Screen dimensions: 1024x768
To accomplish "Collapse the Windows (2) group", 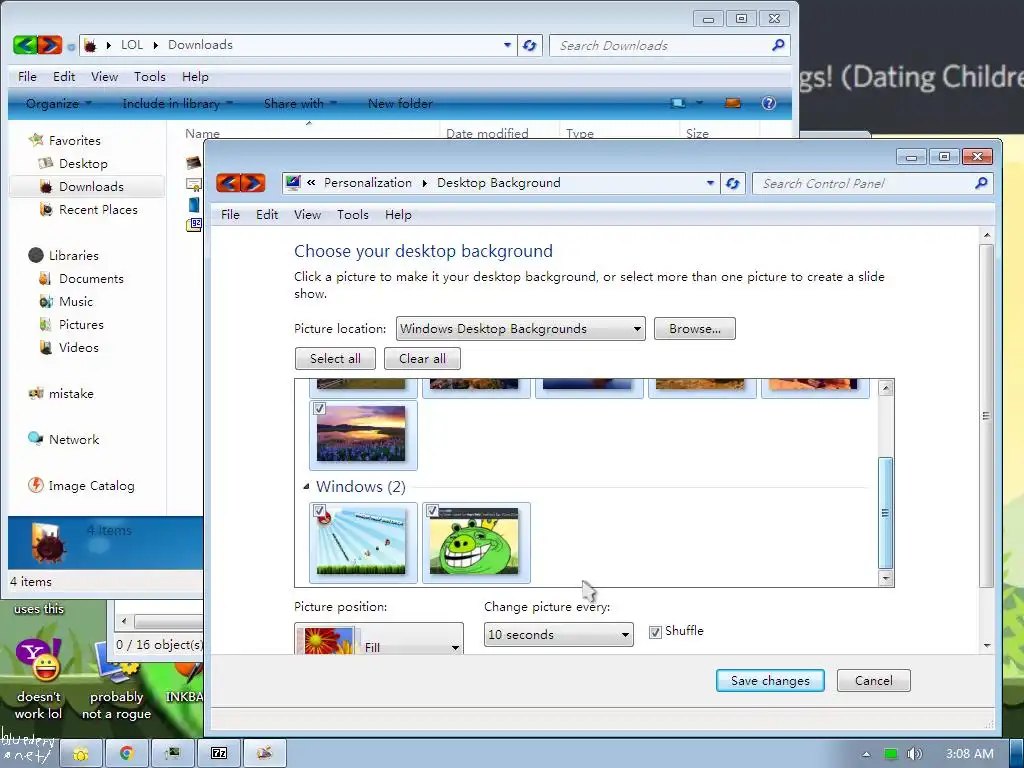I will point(306,487).
